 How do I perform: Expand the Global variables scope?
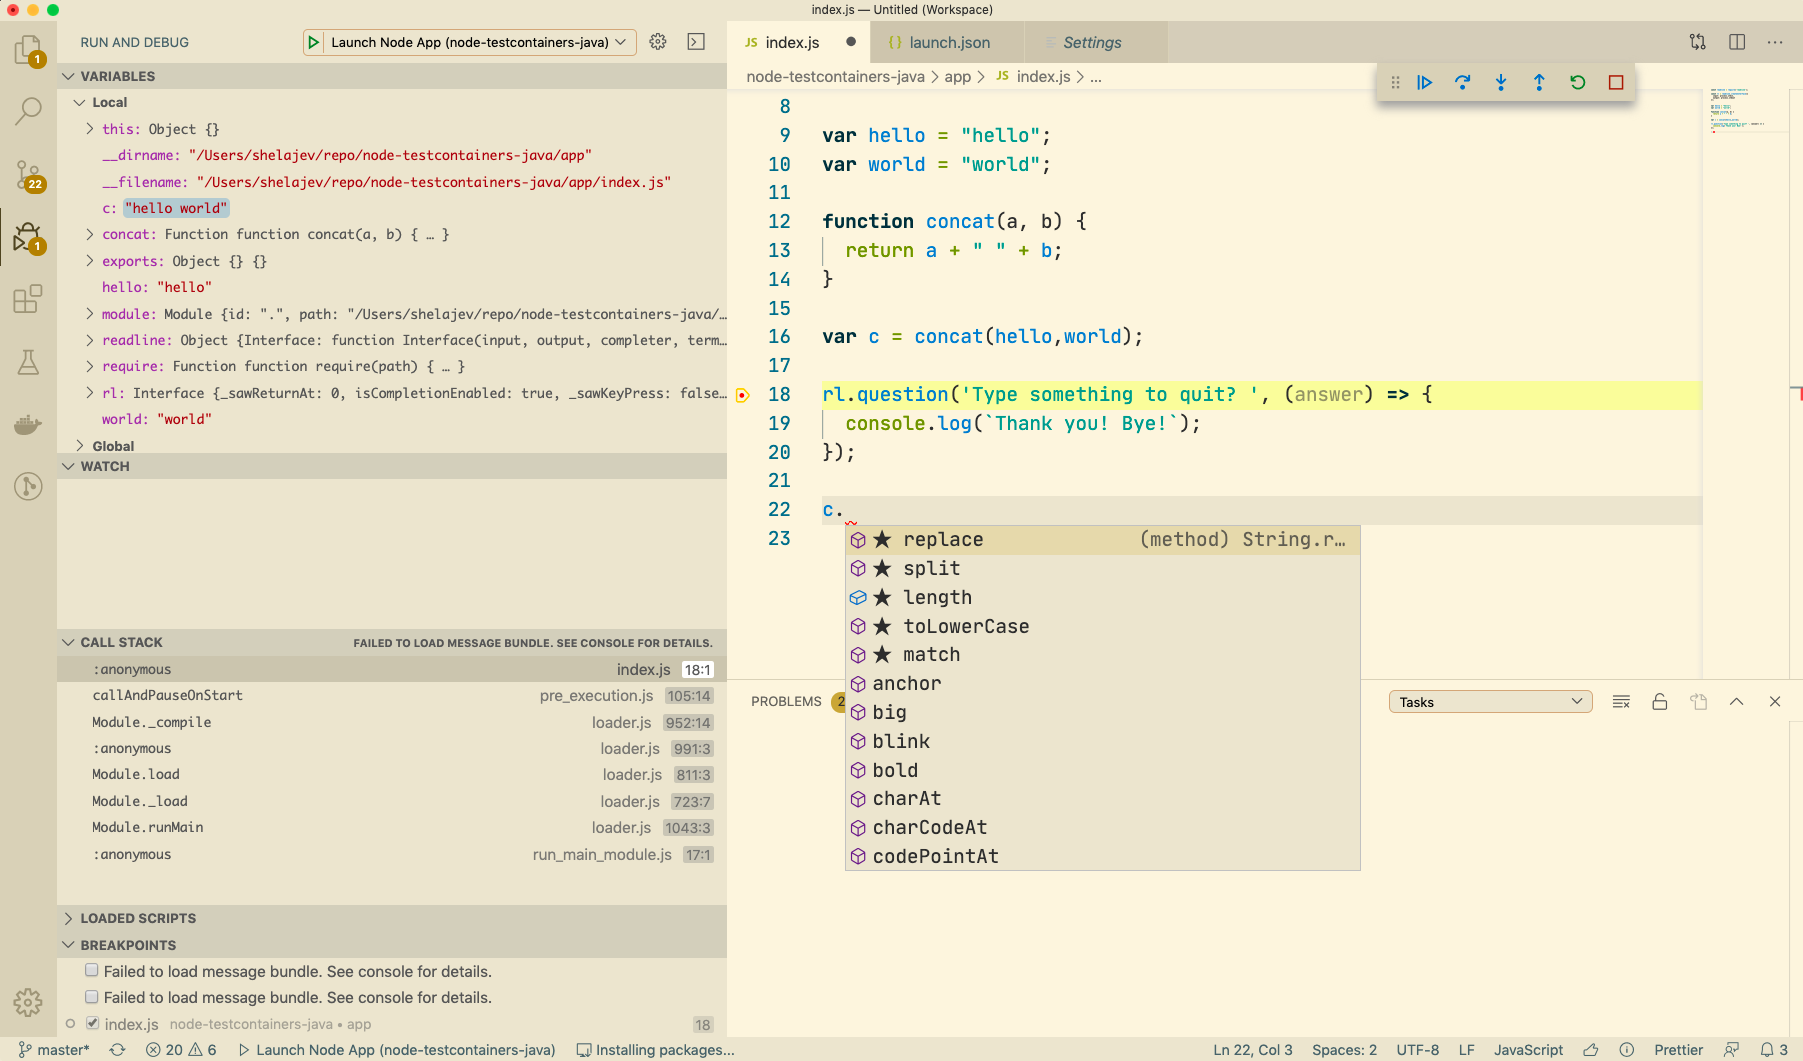[80, 446]
